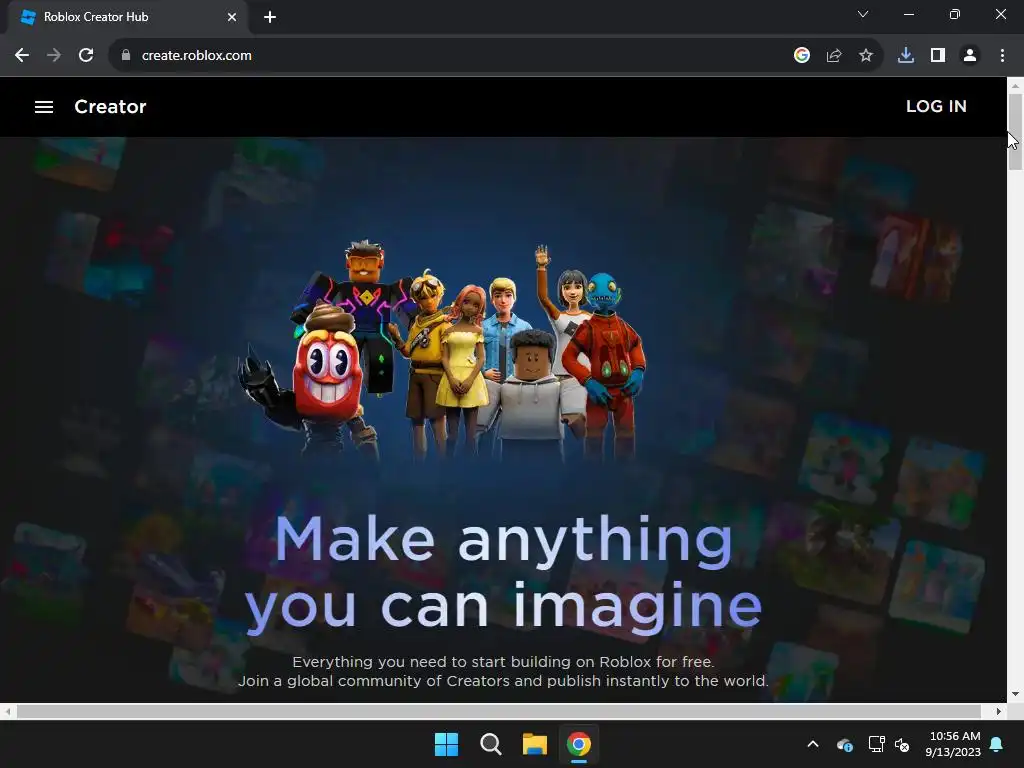1024x768 pixels.
Task: Bookmark this tab with the star icon
Action: pos(866,56)
